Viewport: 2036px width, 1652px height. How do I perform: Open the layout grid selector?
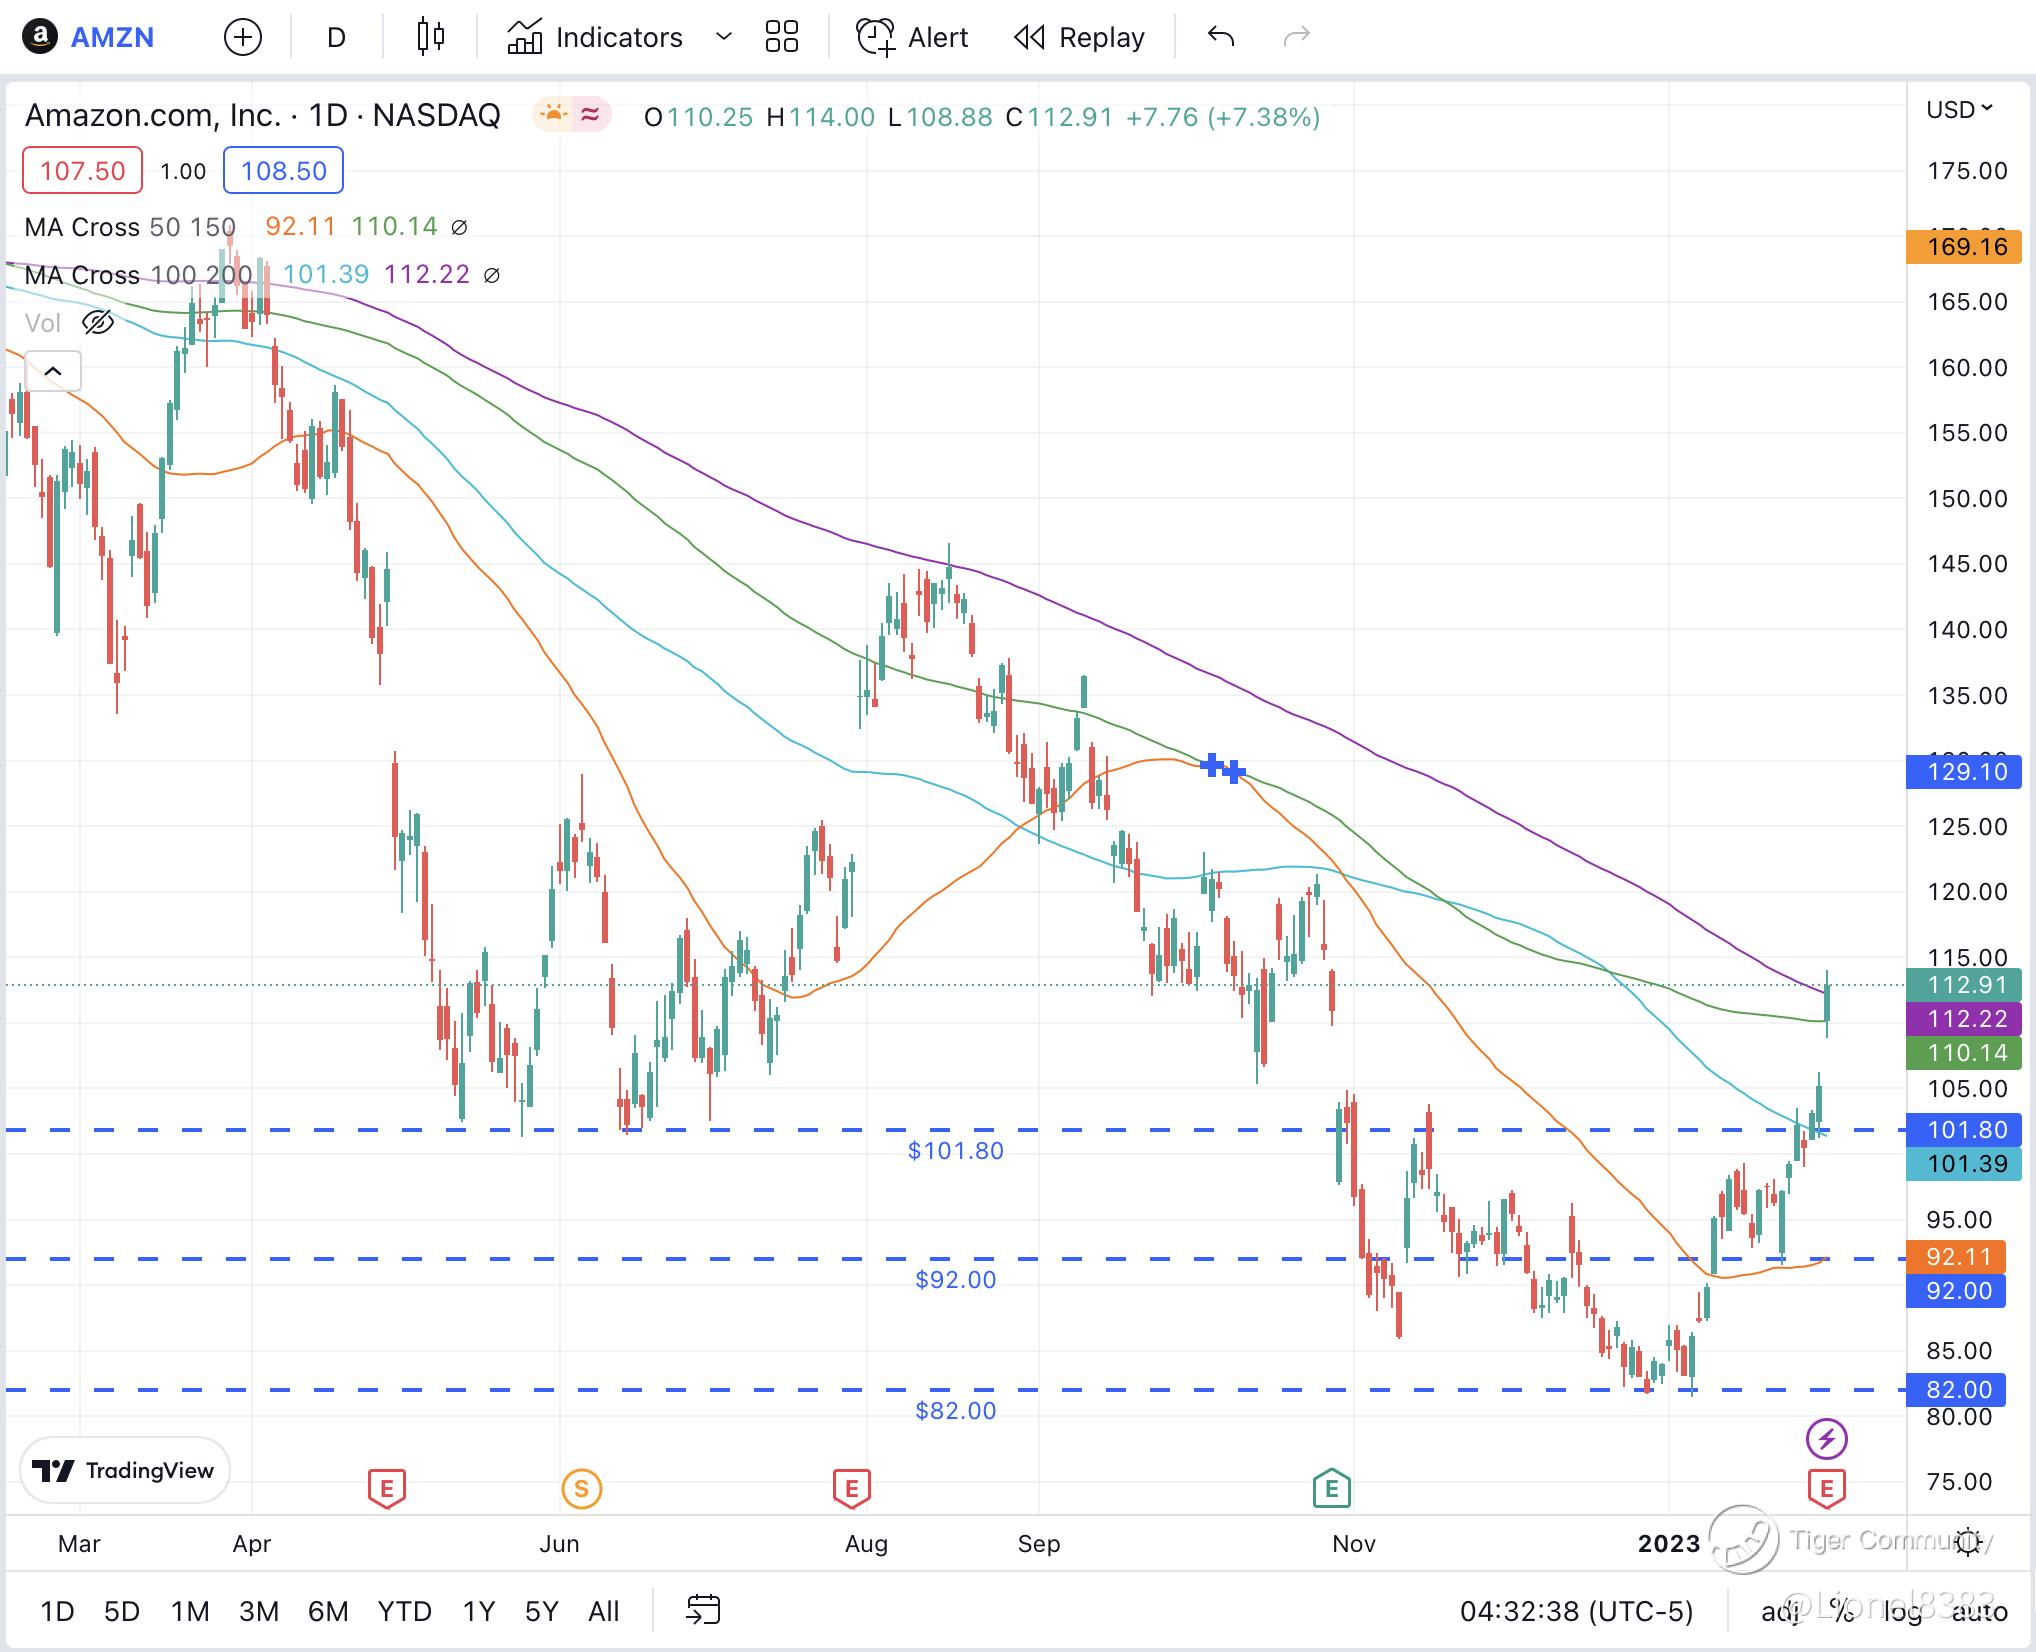(781, 37)
